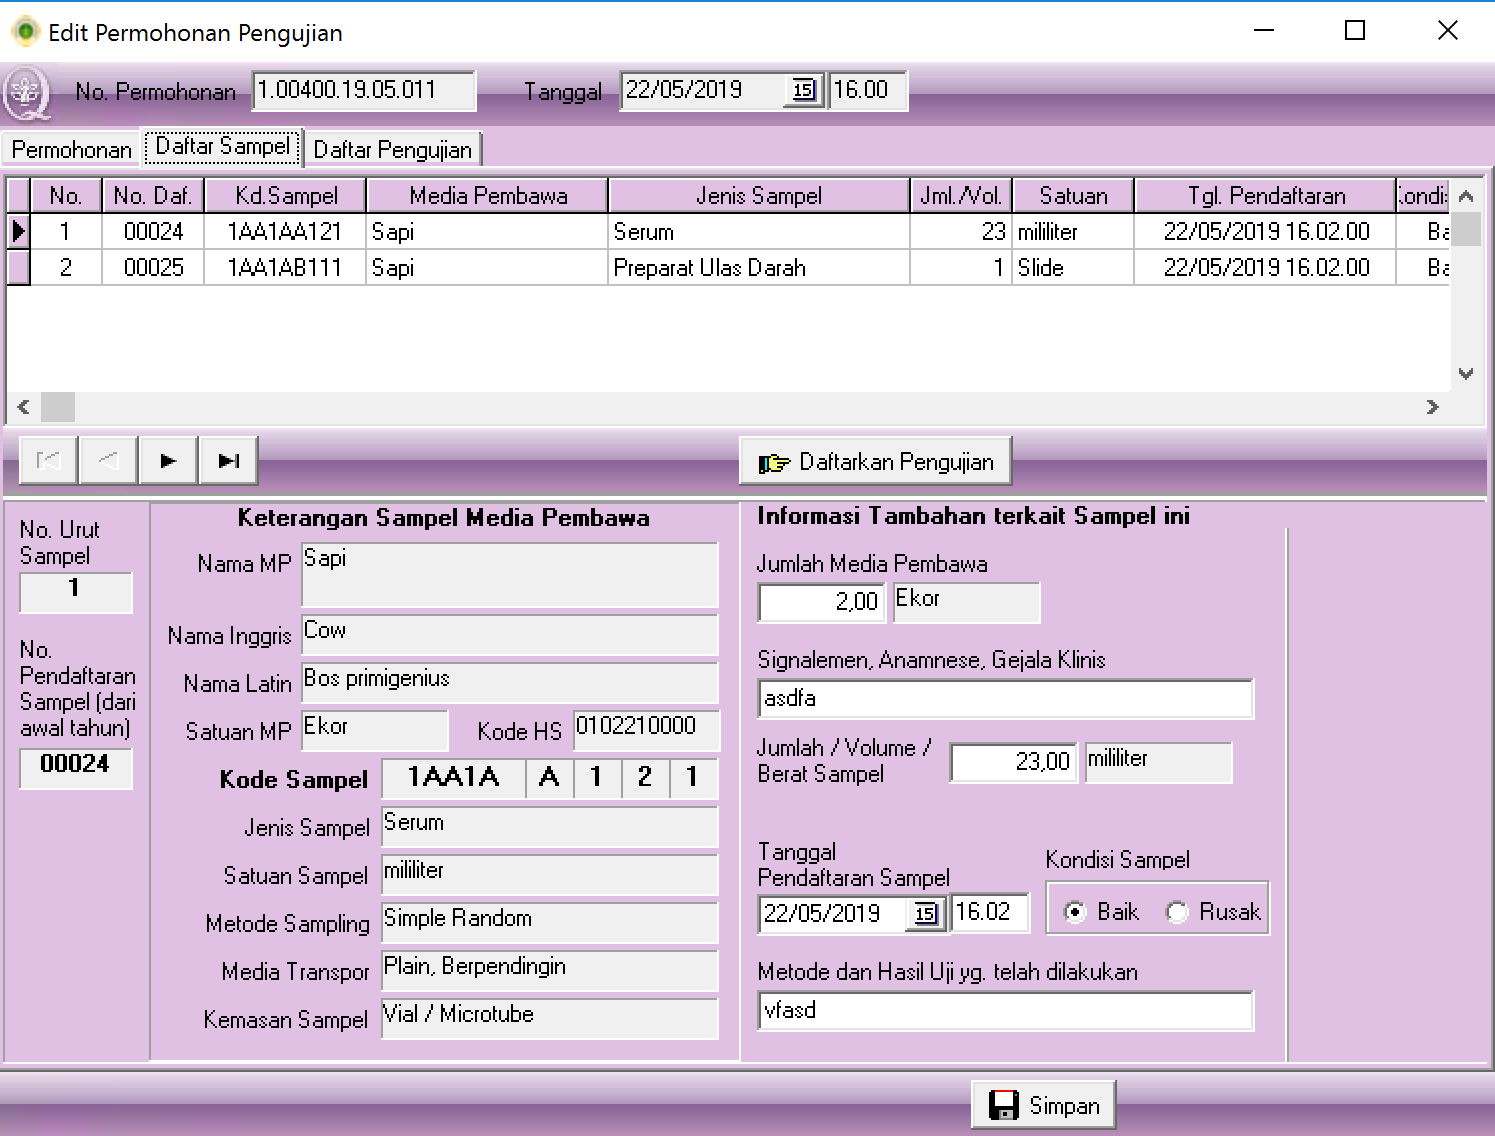Go to next sample record arrow
The width and height of the screenshot is (1495, 1136).
(168, 461)
